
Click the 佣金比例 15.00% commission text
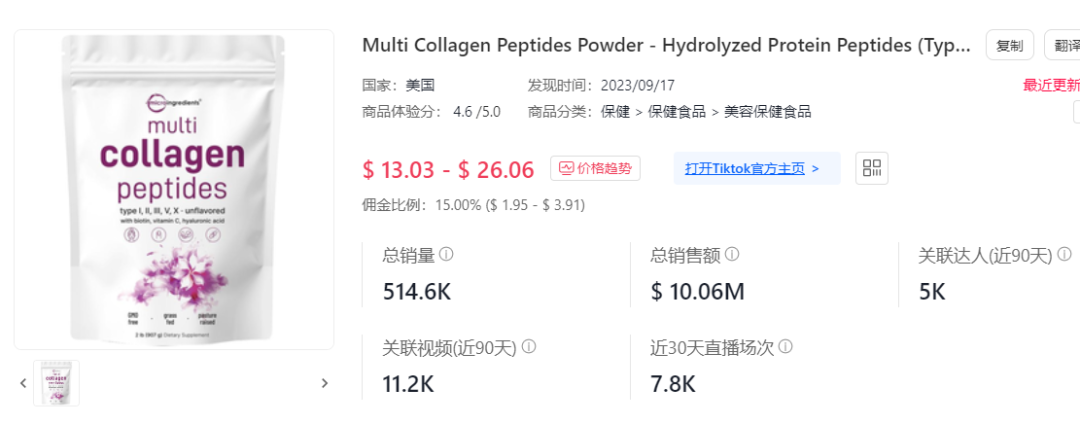coord(474,205)
